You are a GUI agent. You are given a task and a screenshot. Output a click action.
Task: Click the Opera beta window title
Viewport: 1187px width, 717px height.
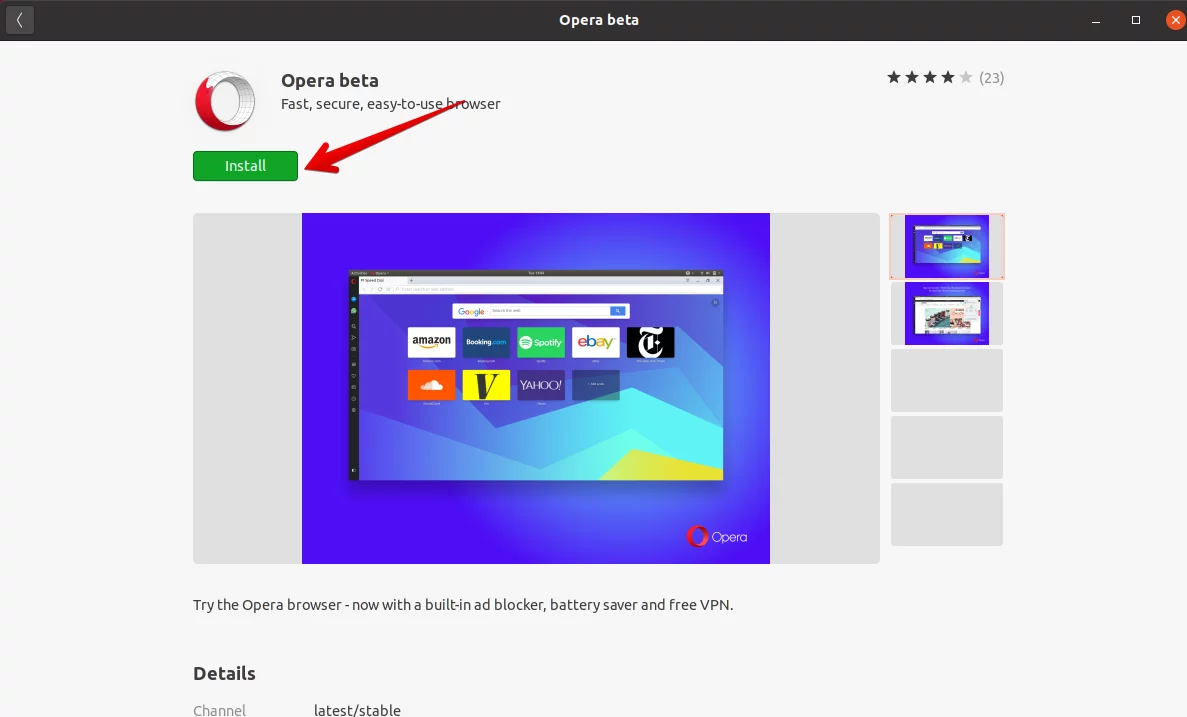tap(599, 20)
